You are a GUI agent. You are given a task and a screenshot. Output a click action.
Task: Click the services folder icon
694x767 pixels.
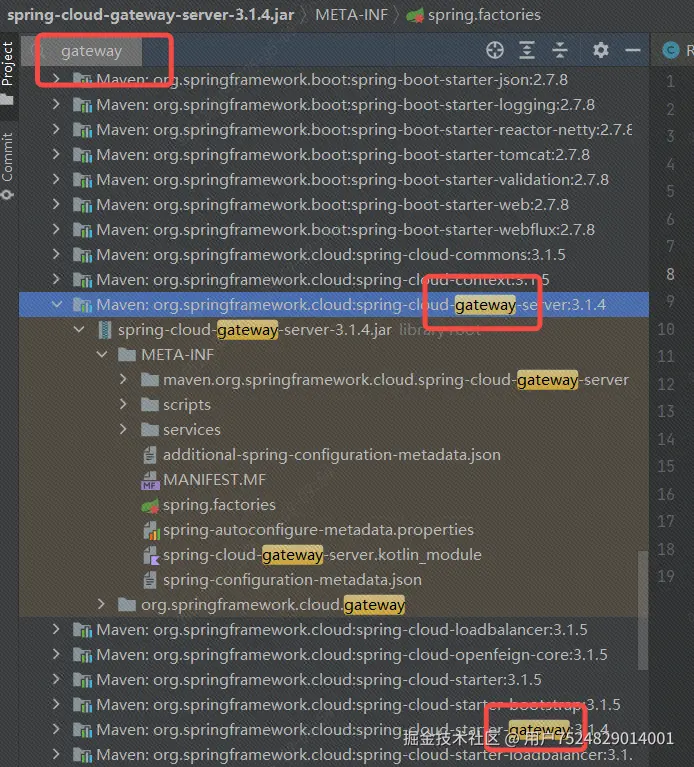150,429
